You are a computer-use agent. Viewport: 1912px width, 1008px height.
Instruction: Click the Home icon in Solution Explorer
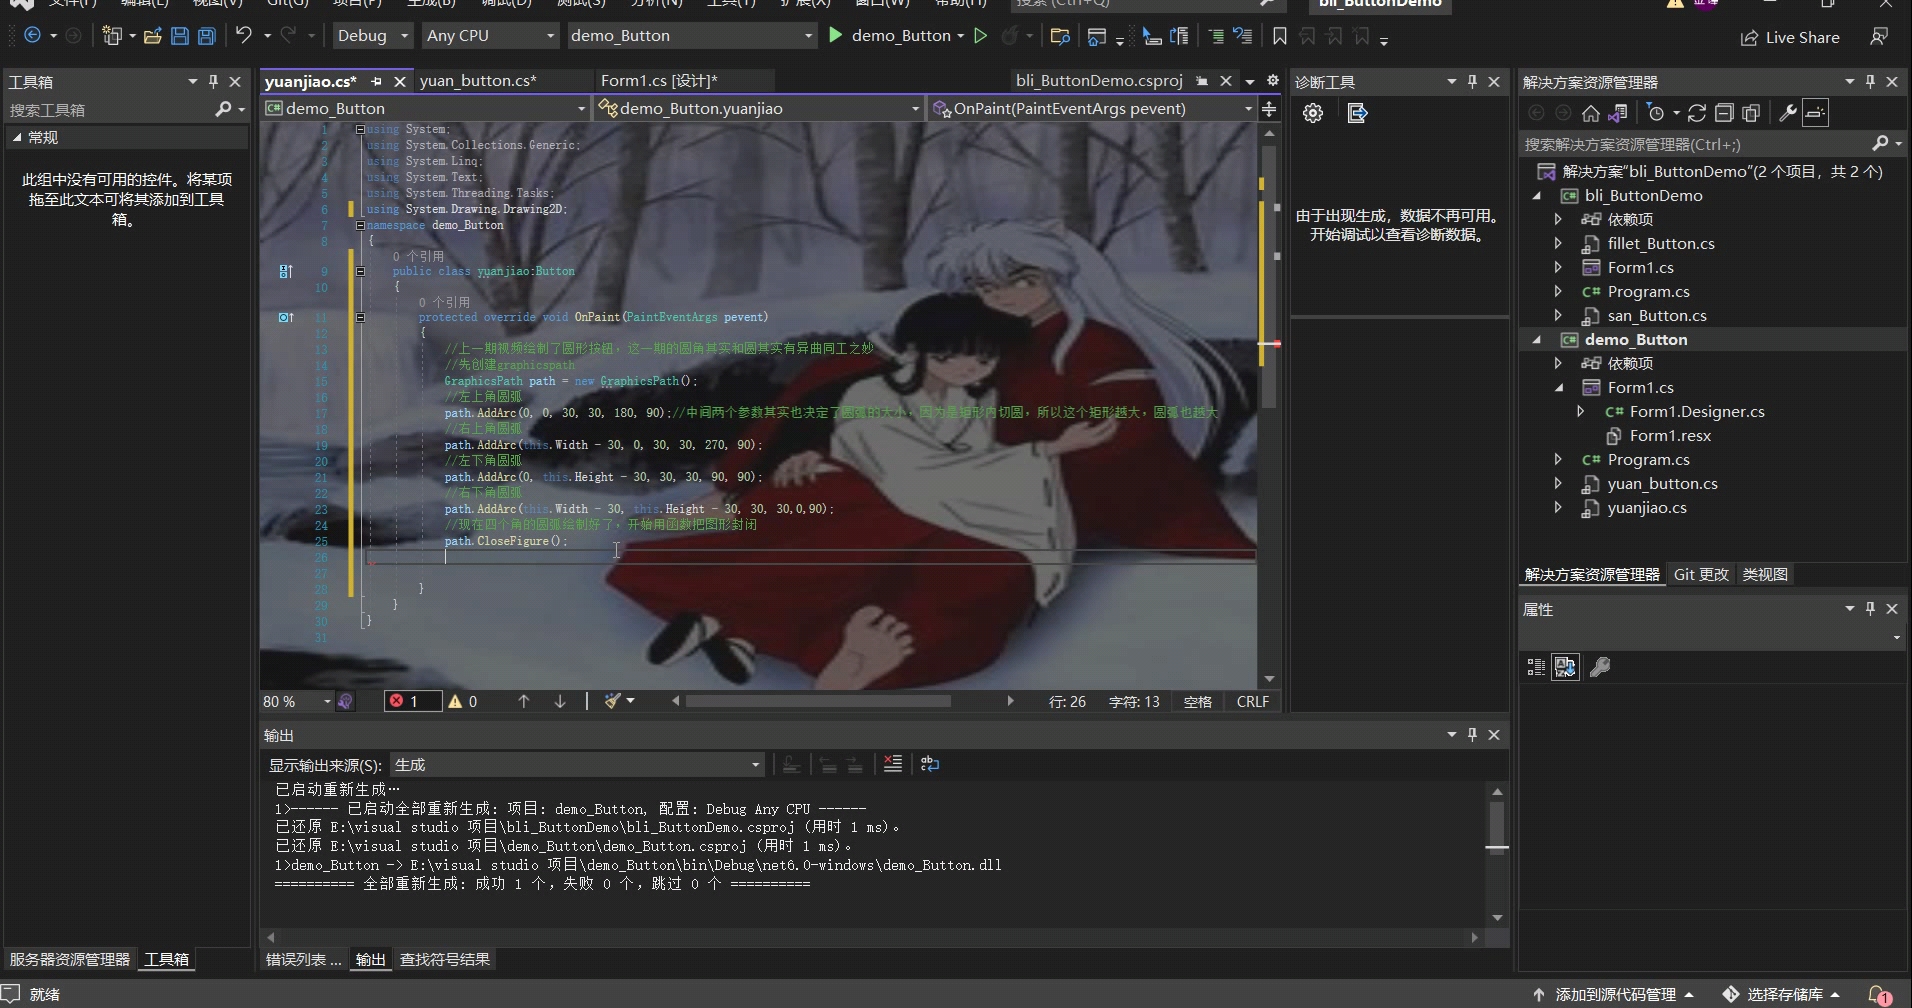[x=1591, y=112]
